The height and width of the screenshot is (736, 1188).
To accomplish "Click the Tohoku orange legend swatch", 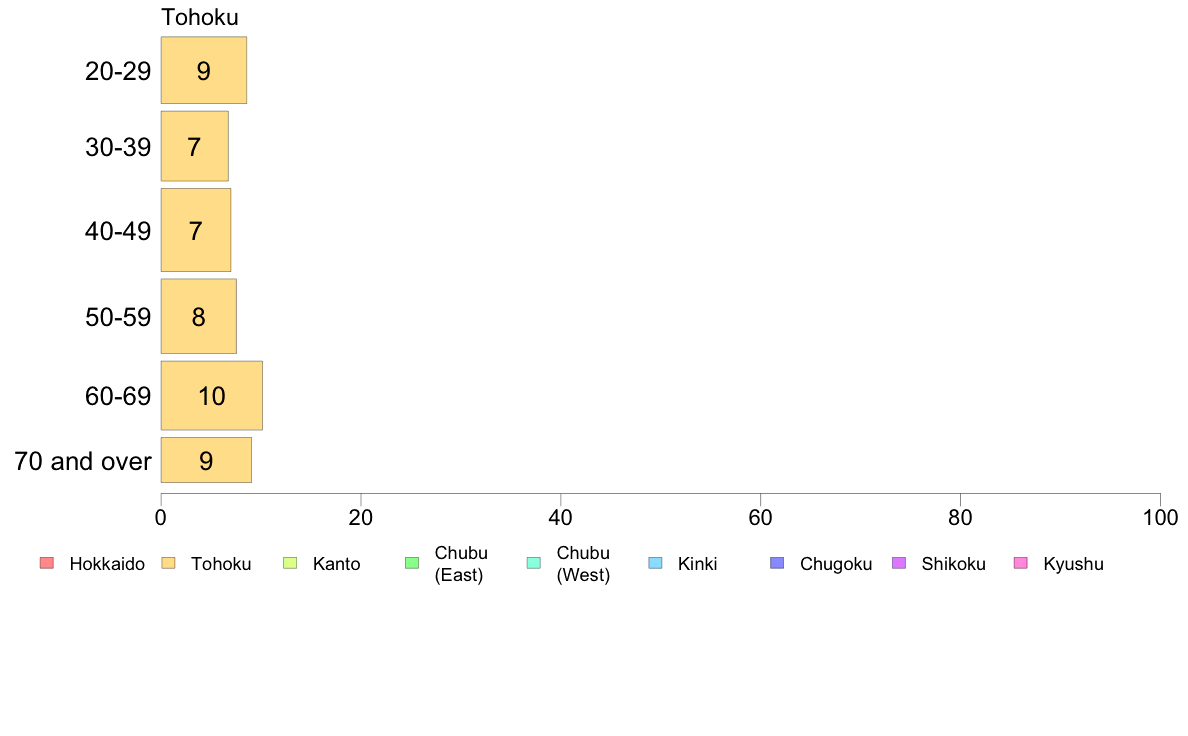I will point(168,563).
